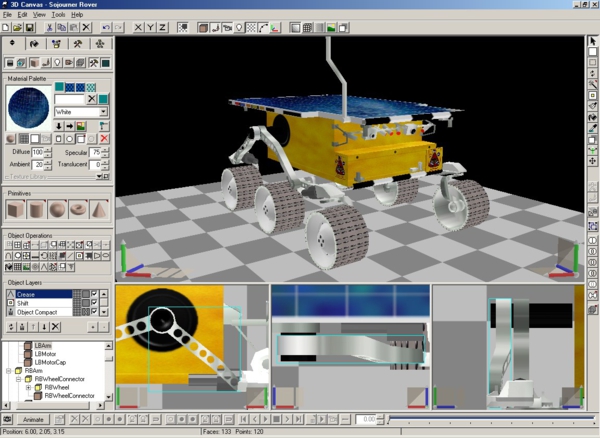600x438 pixels.
Task: Click the Animate button
Action: coord(33,419)
